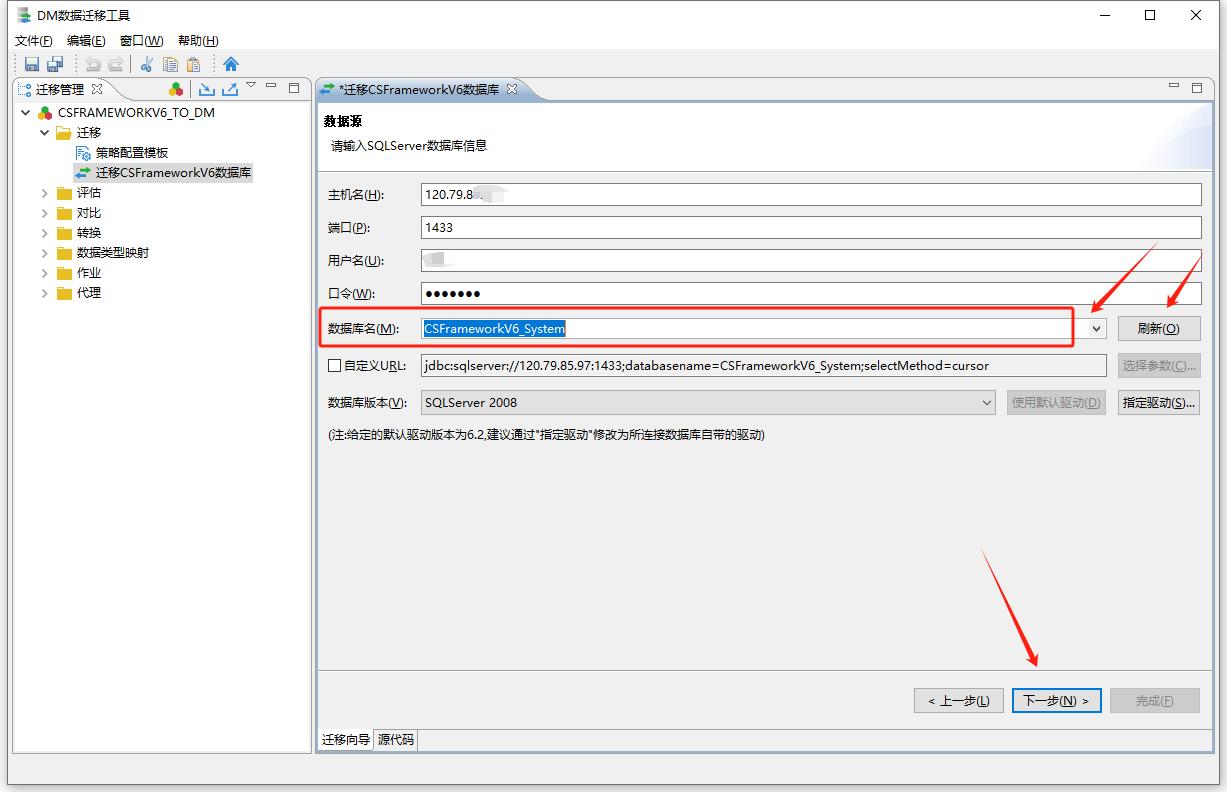Maximize the editor area
This screenshot has width=1227, height=792.
1196,88
